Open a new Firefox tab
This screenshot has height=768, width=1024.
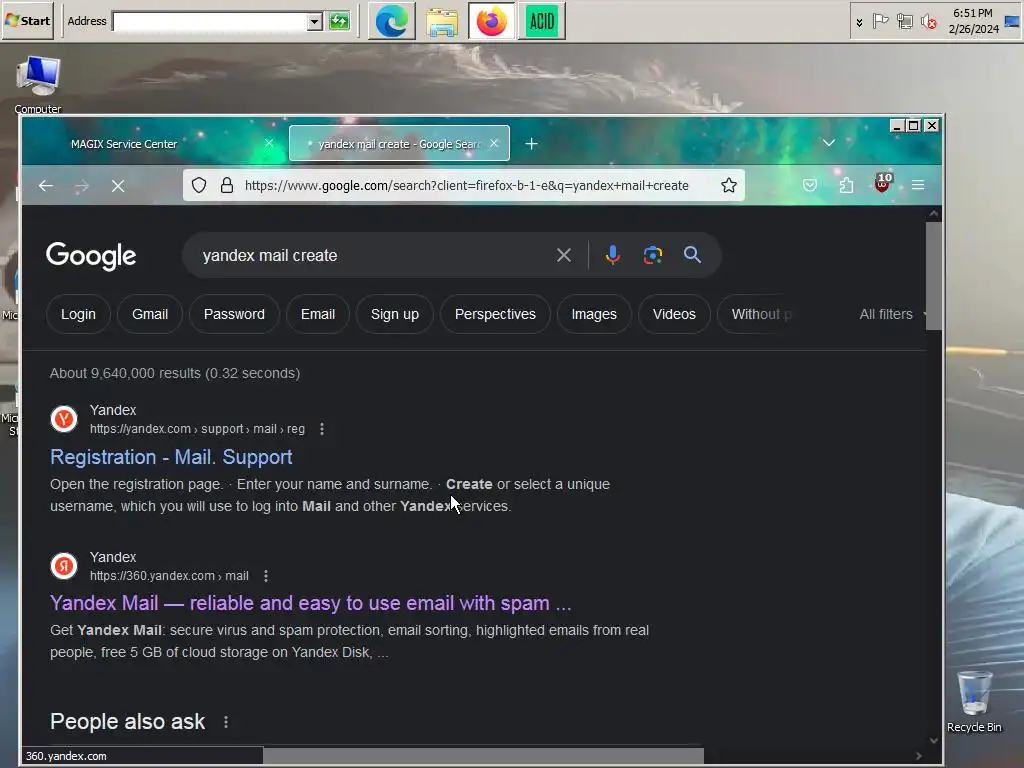point(532,144)
